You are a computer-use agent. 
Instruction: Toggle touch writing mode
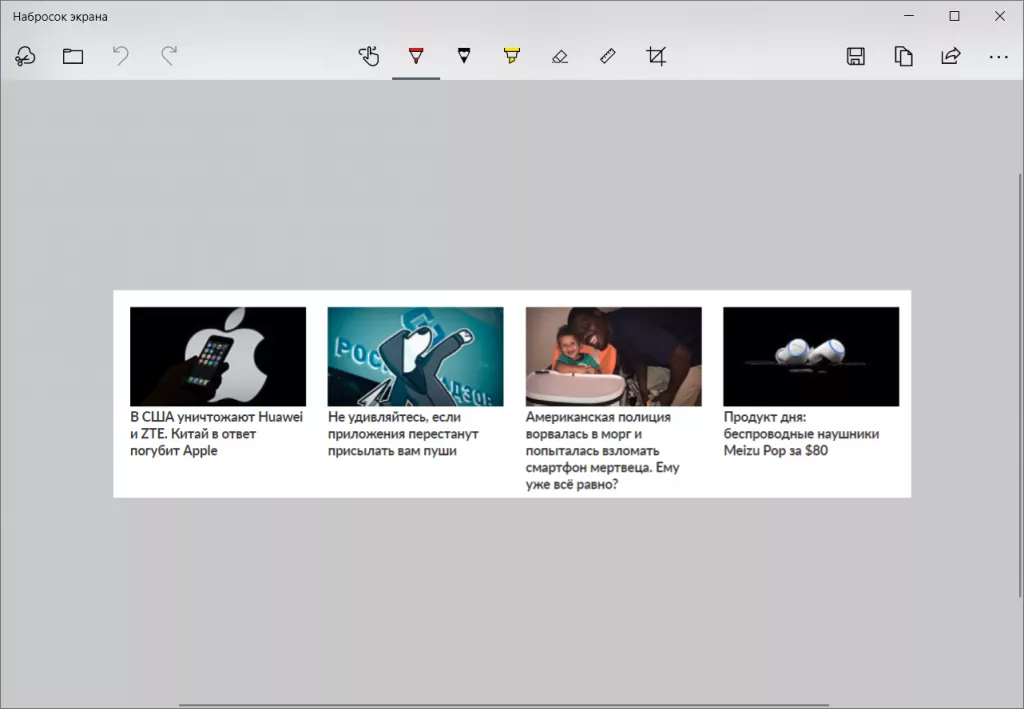(x=369, y=56)
